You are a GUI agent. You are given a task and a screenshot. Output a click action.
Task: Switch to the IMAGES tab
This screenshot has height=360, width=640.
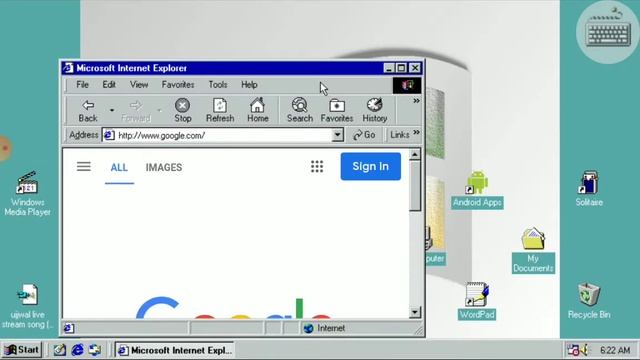(x=164, y=167)
